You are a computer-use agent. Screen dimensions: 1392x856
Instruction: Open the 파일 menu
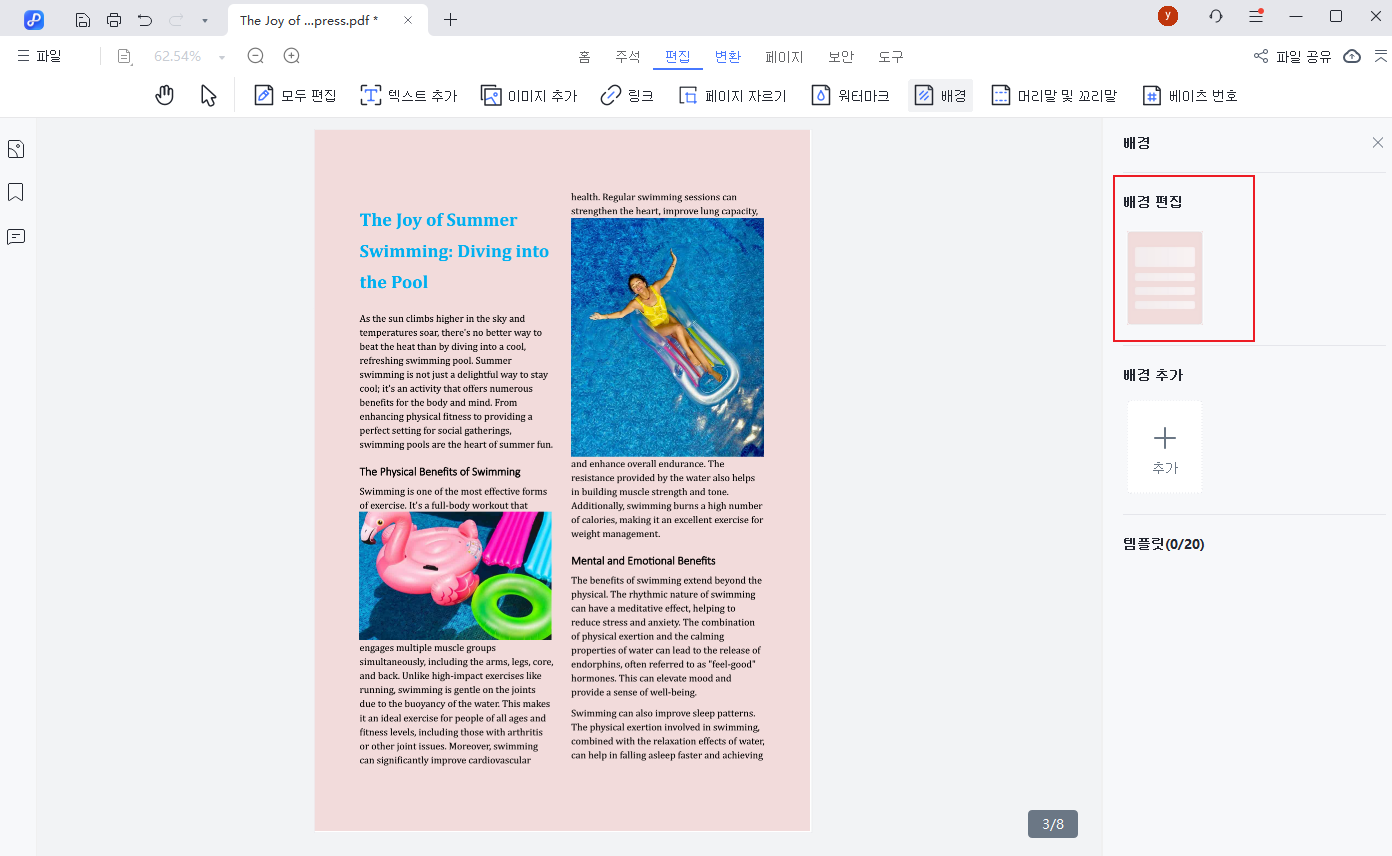coord(40,56)
